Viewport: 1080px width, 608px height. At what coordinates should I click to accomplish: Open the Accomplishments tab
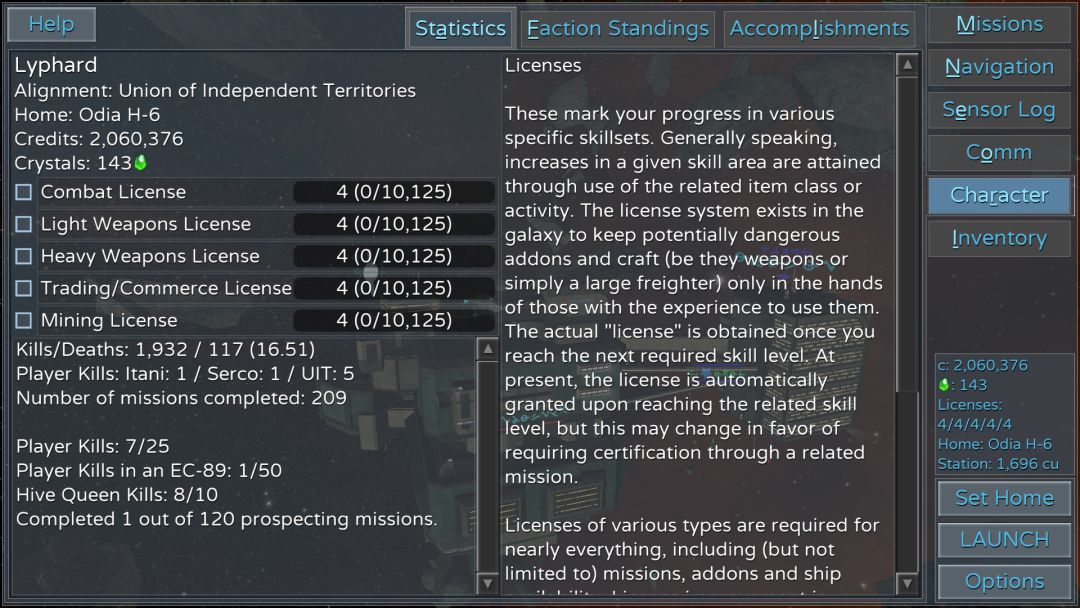pyautogui.click(x=819, y=29)
